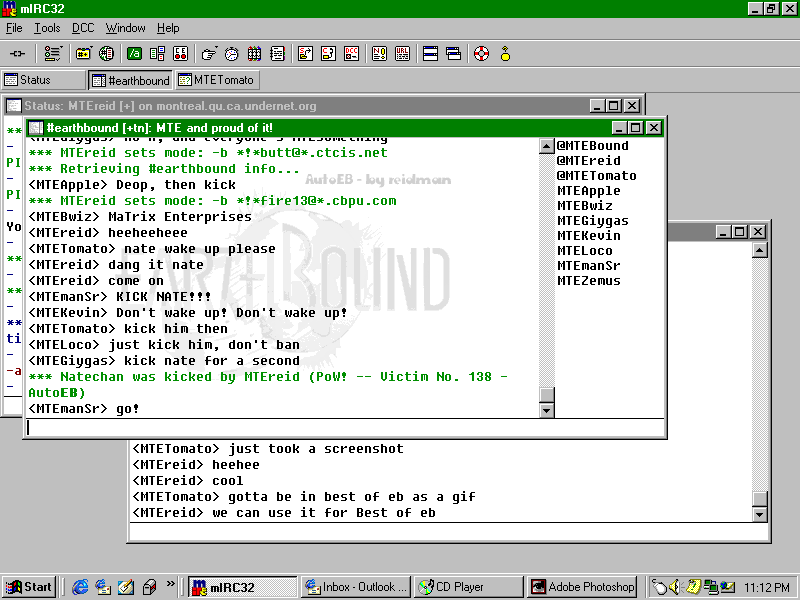Select @MTEreid in the nick list
Viewport: 800px width, 600px height.
coord(588,161)
